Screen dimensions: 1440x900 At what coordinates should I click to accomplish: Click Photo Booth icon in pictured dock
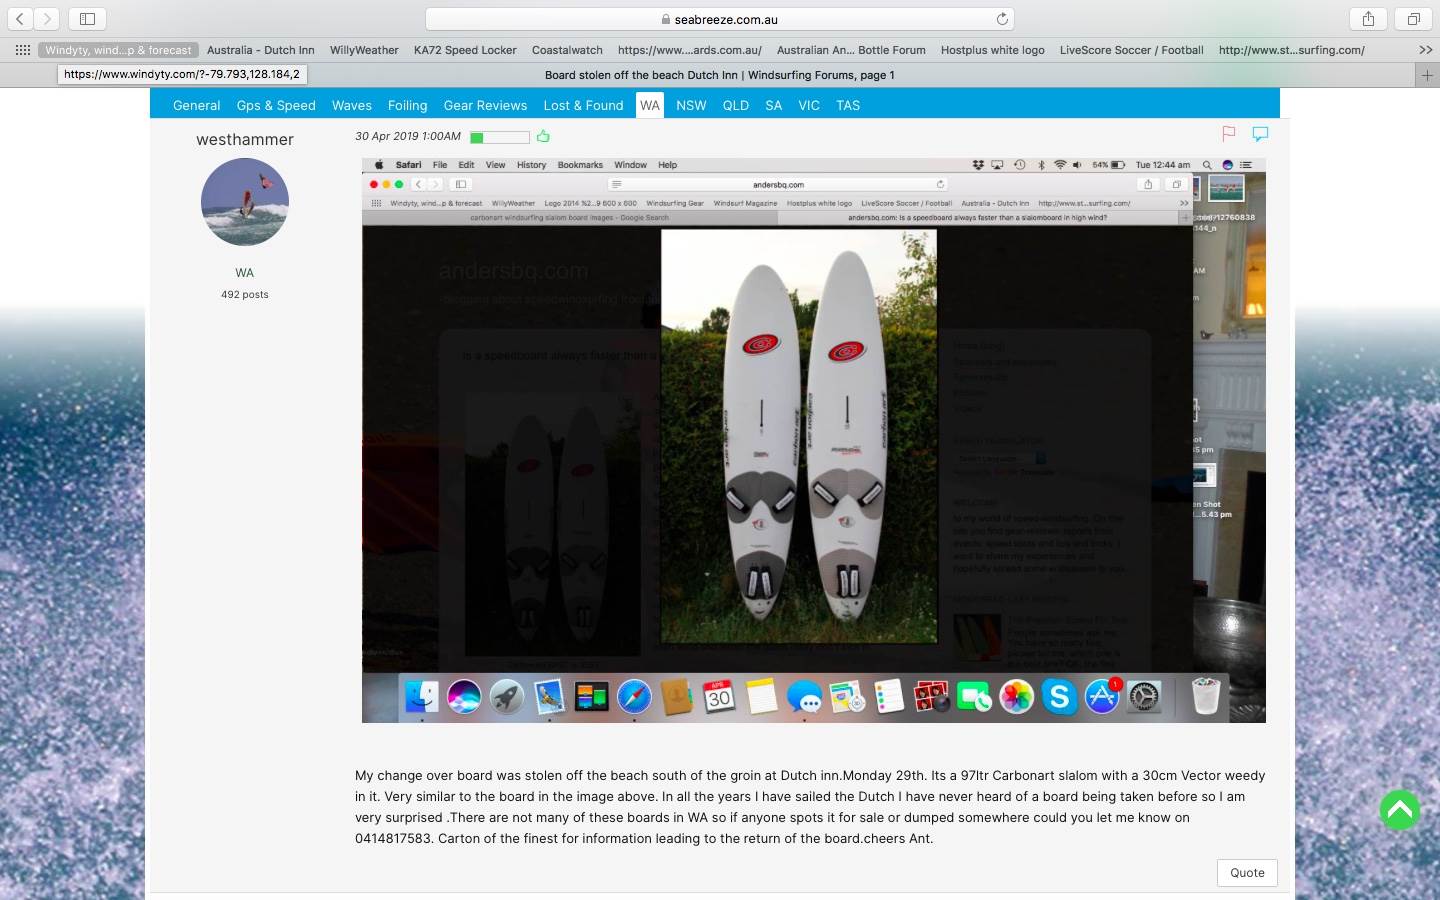pos(931,697)
